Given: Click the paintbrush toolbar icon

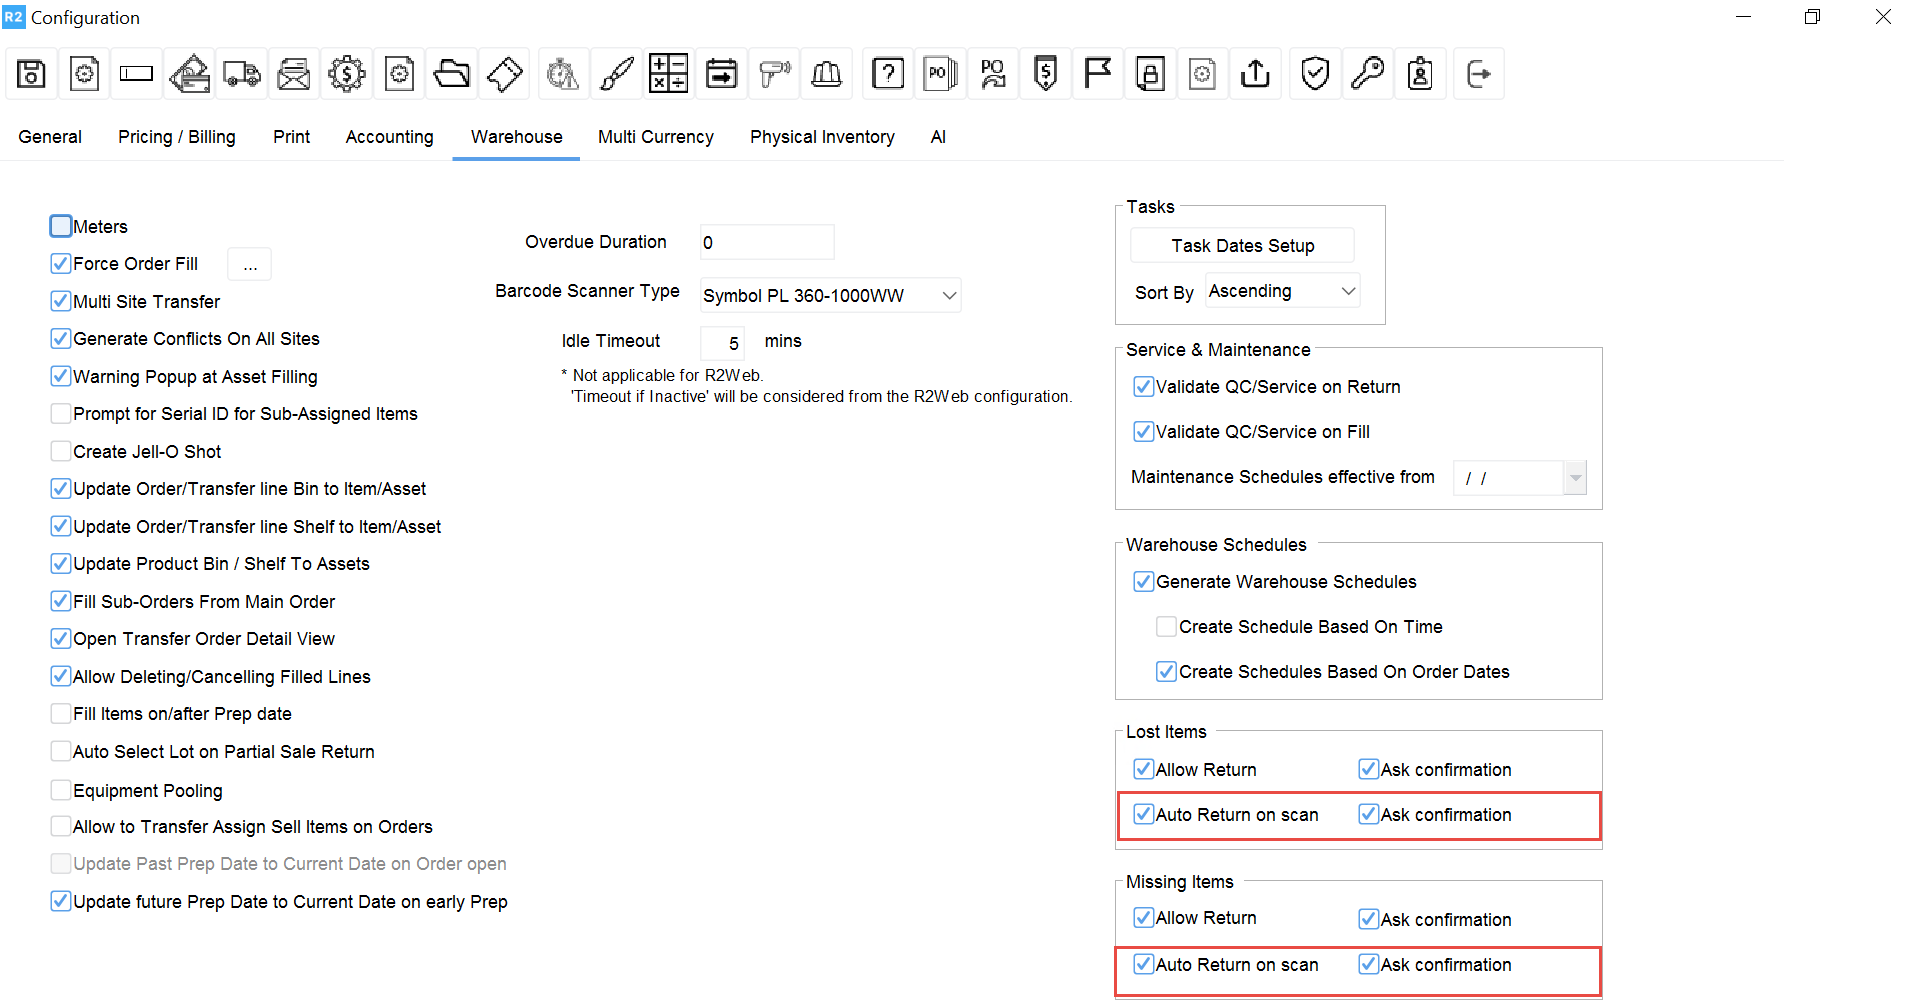Looking at the screenshot, I should [616, 74].
